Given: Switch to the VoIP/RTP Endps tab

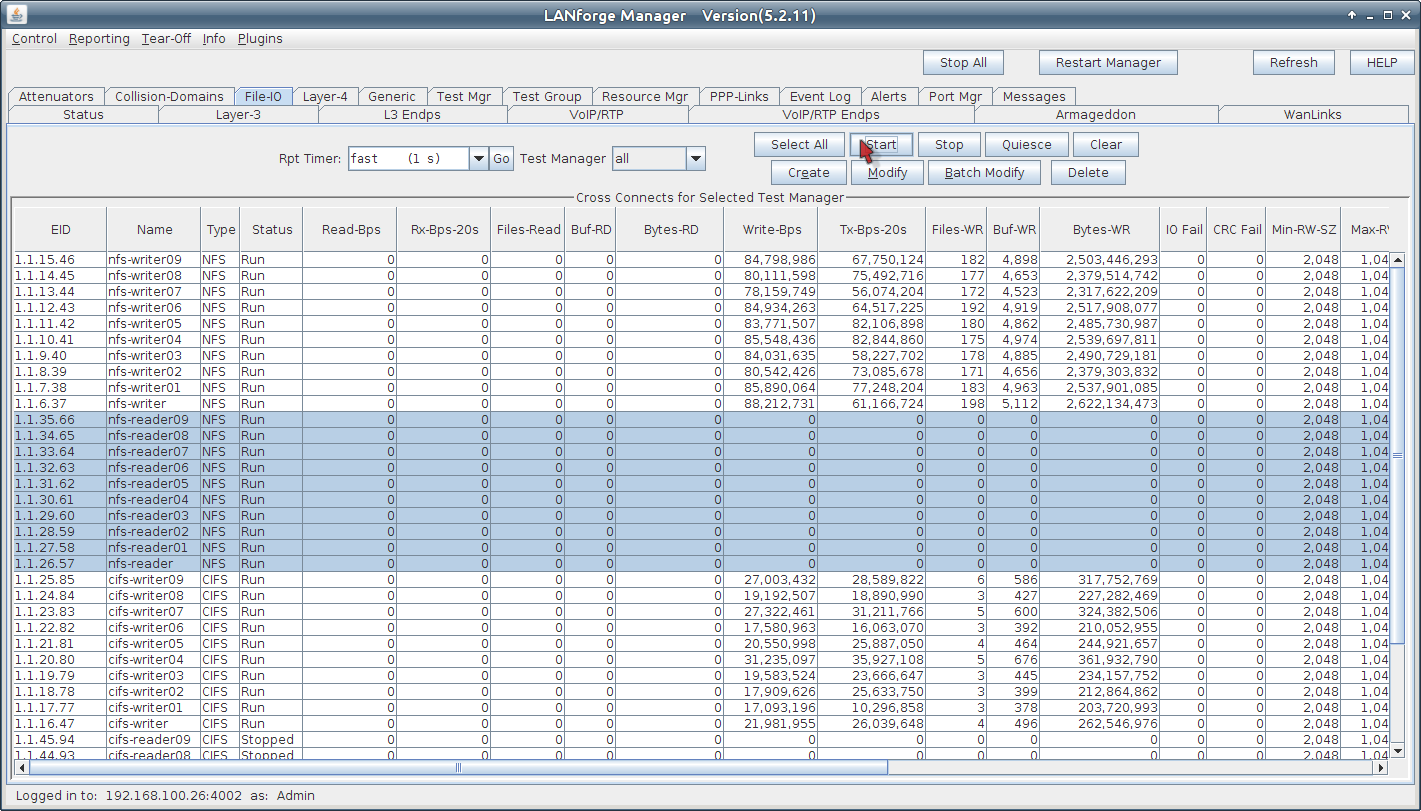Looking at the screenshot, I should tap(831, 114).
